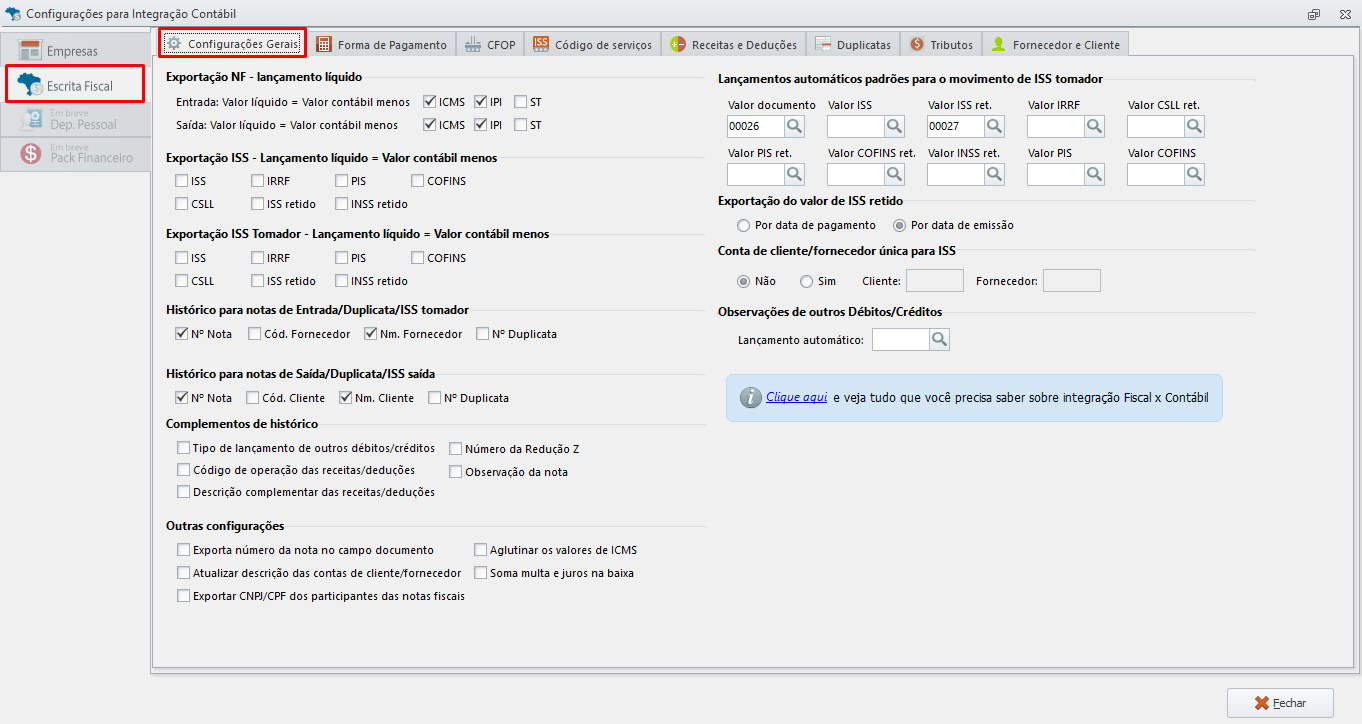Choose Sim for conta única ISS
Viewport: 1362px width, 724px height.
(807, 281)
